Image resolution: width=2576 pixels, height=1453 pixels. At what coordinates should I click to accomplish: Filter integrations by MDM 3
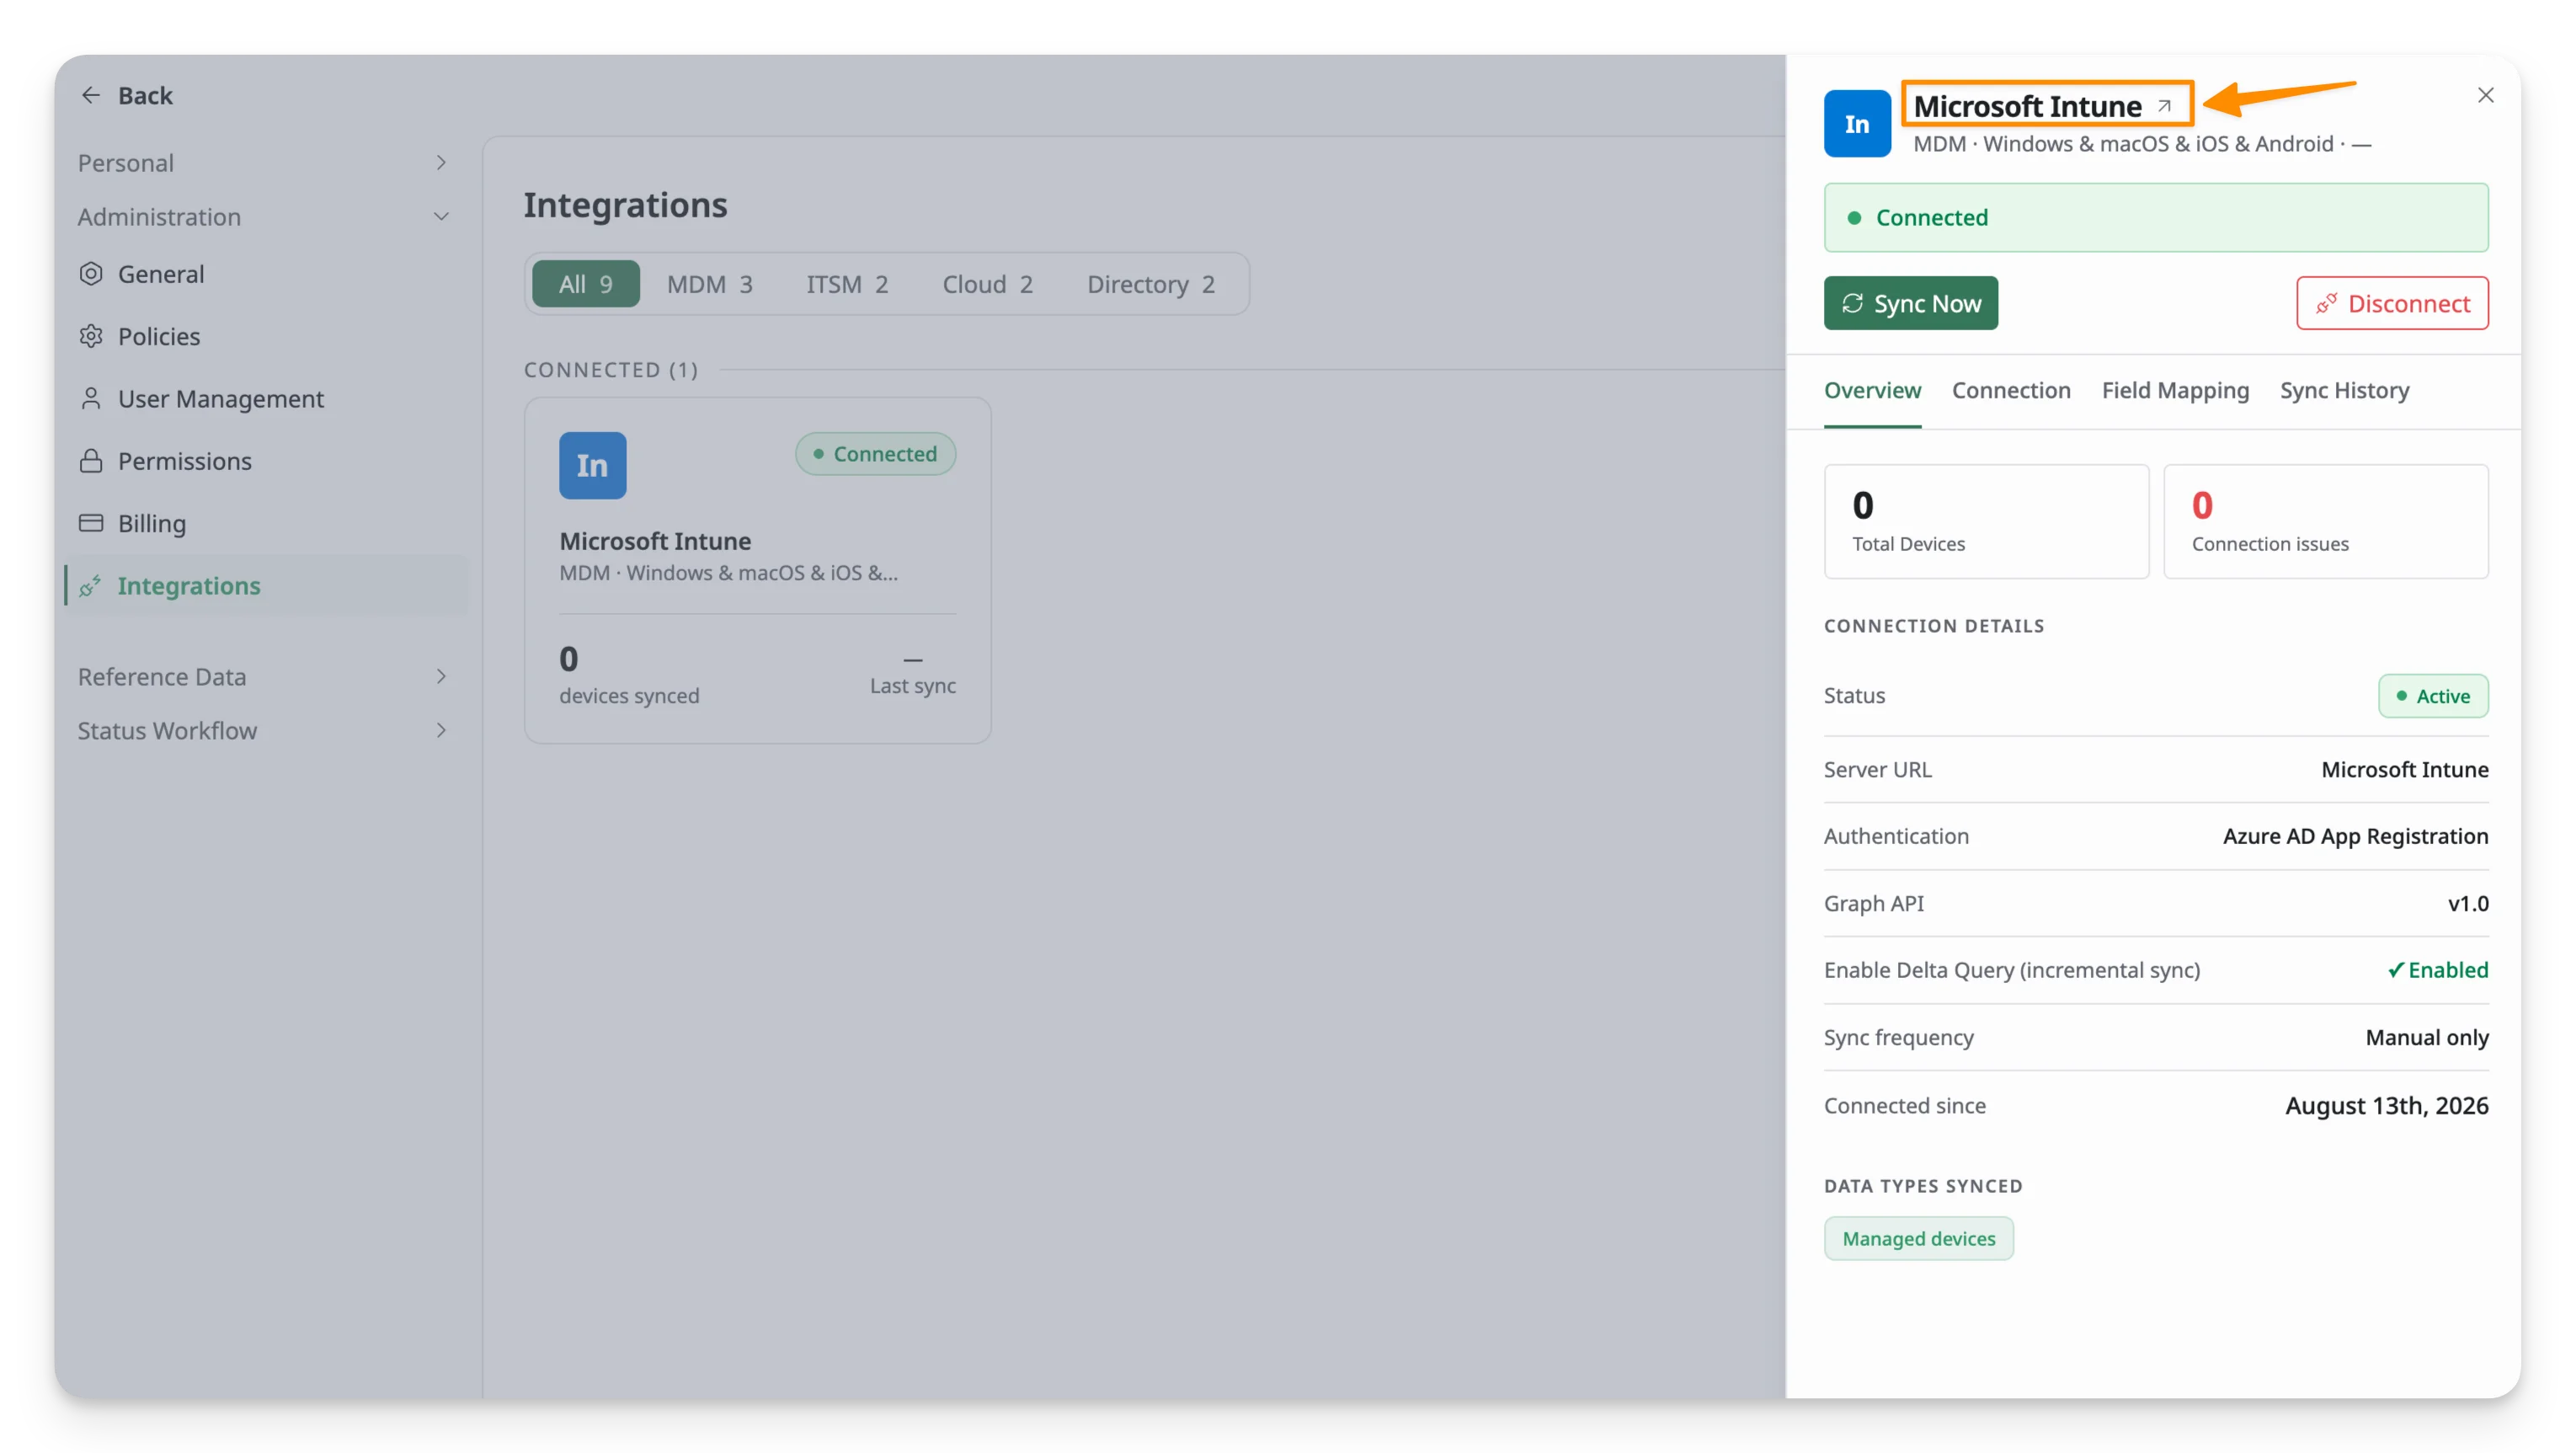tap(710, 284)
